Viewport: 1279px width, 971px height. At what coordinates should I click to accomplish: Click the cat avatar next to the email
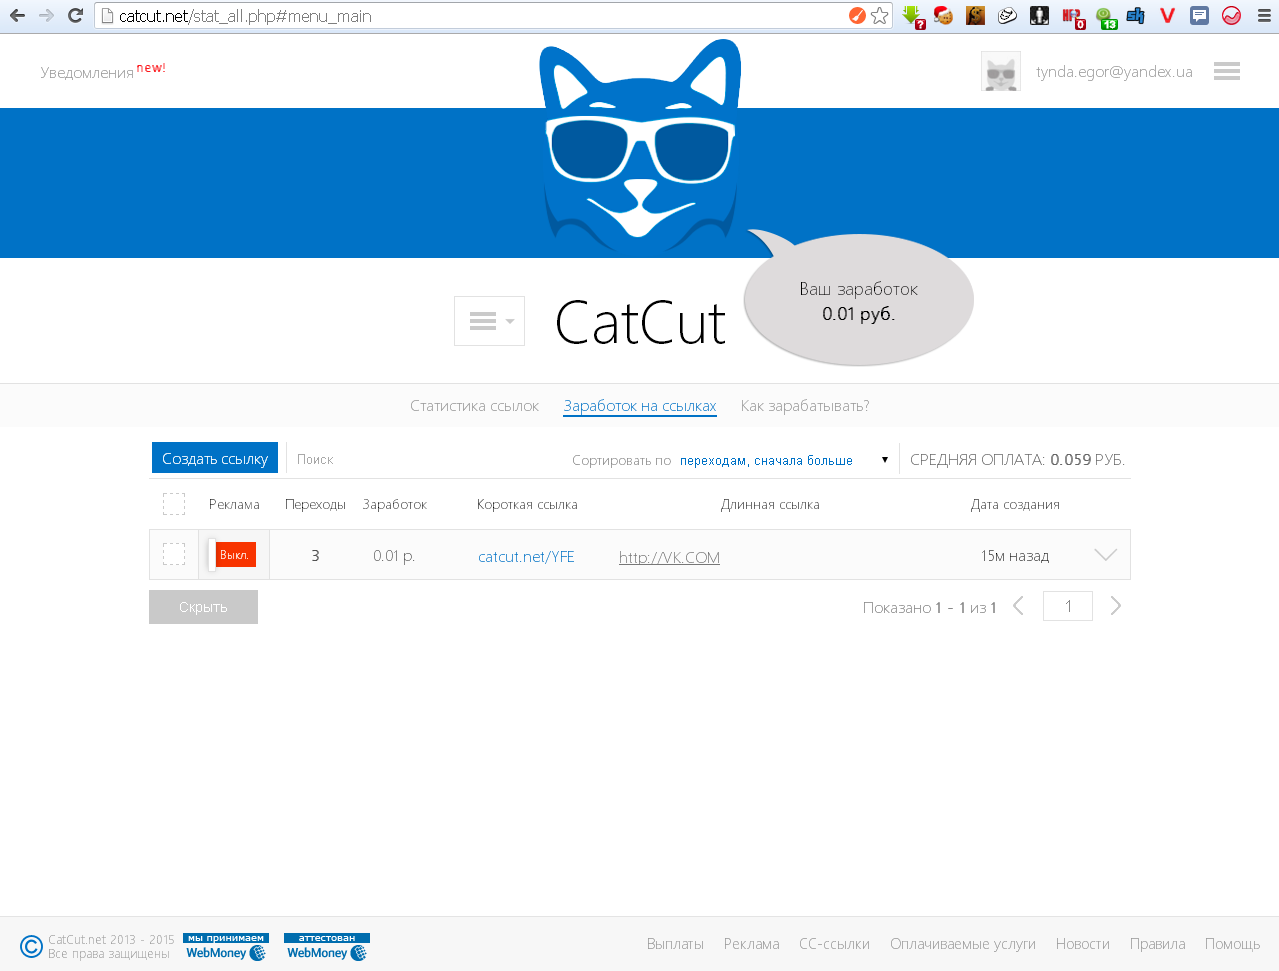1000,71
